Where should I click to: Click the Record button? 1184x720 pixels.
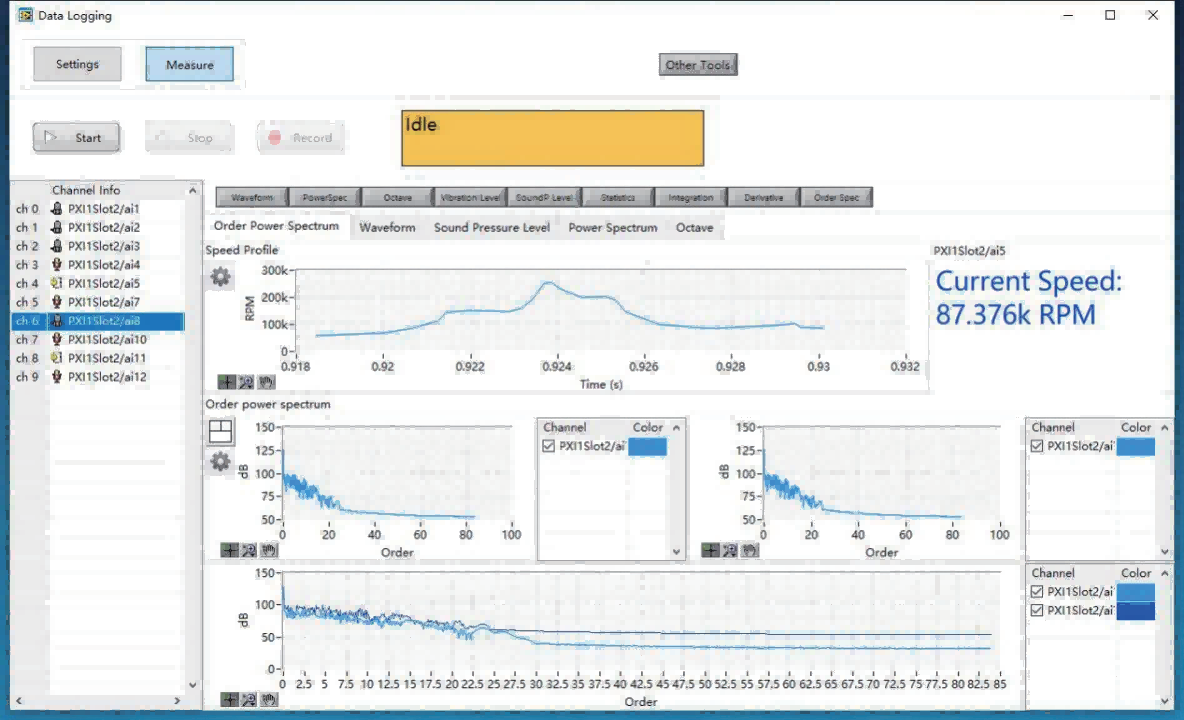(301, 137)
